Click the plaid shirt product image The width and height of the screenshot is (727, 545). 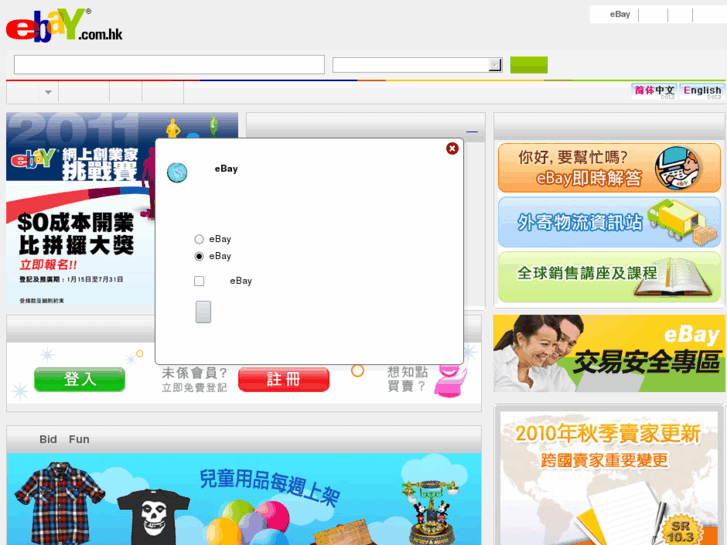tap(58, 503)
